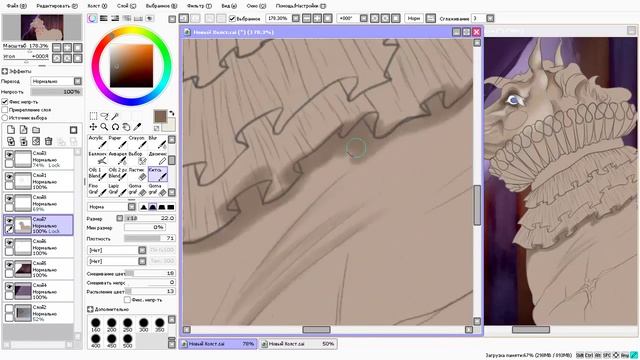Choose the Blur brush

coord(158,142)
